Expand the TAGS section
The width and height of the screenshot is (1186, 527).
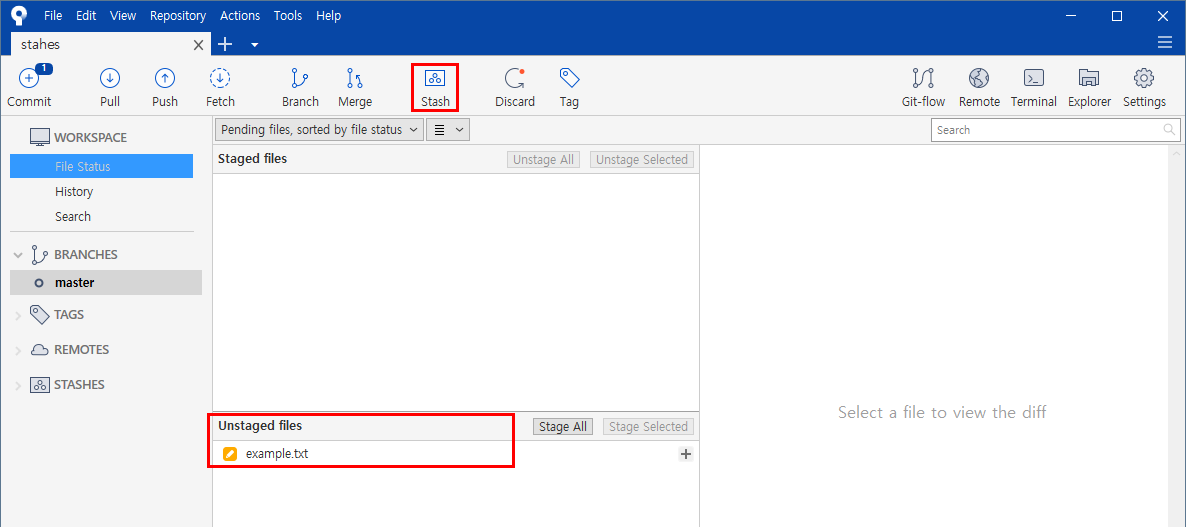click(x=18, y=315)
